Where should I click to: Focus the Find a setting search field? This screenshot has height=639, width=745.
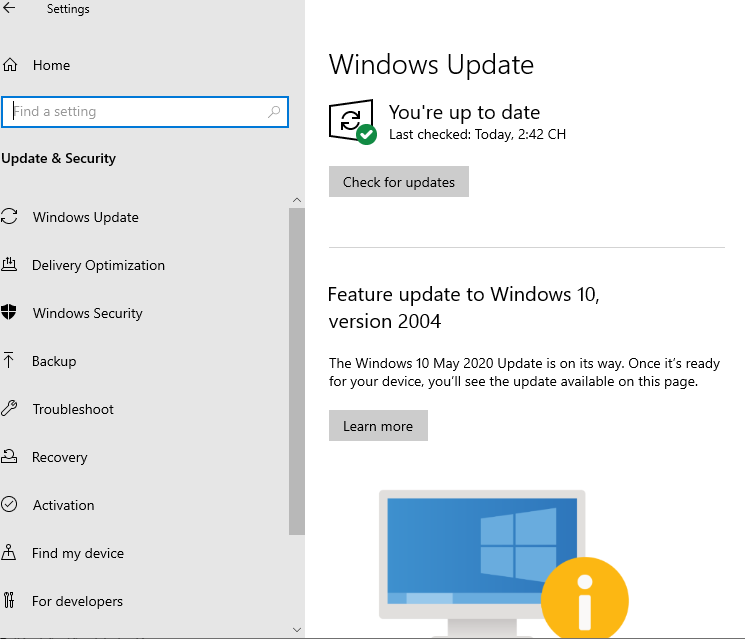(145, 112)
